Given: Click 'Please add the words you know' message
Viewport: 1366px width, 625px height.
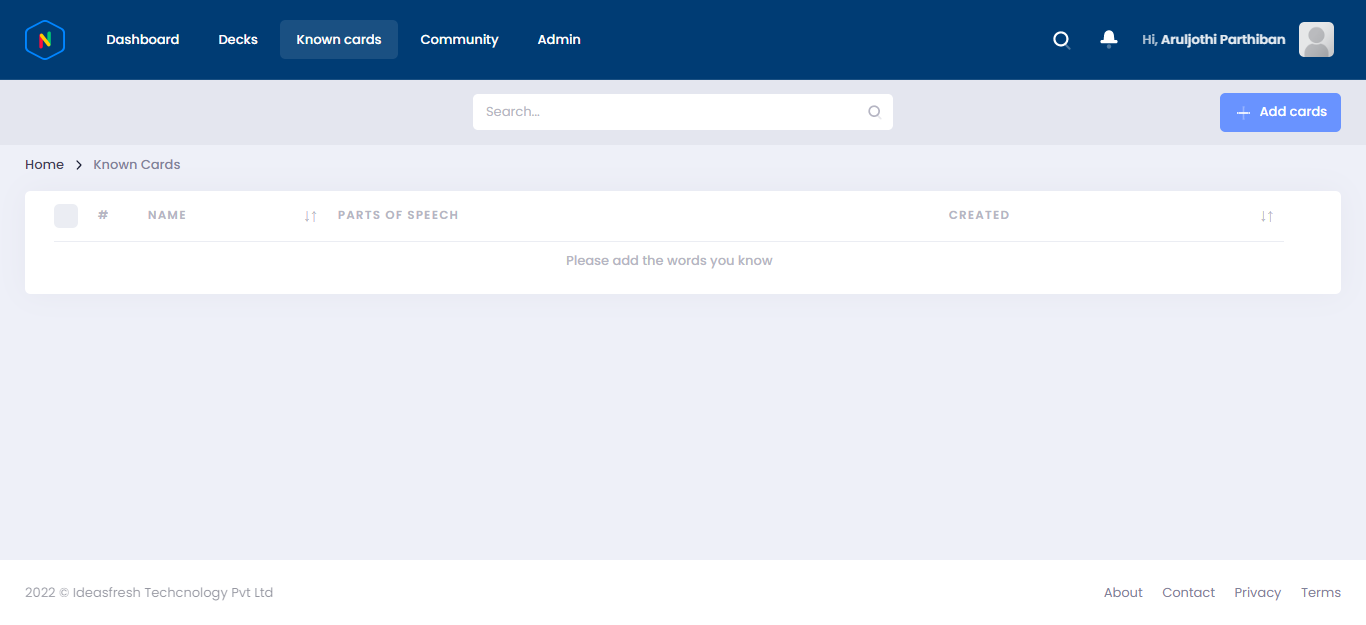Looking at the screenshot, I should tap(669, 261).
